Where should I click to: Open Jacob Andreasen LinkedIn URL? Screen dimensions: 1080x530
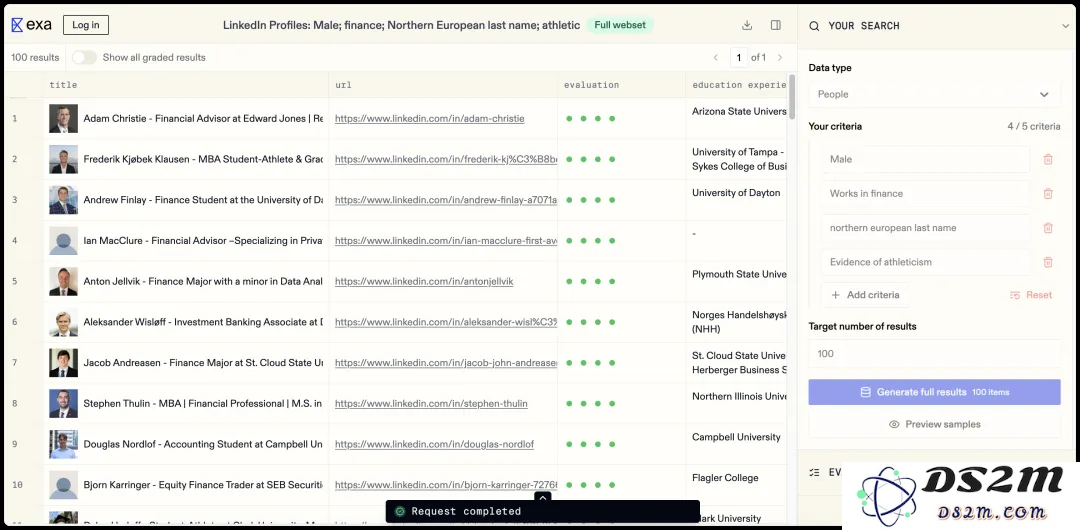pyautogui.click(x=446, y=363)
